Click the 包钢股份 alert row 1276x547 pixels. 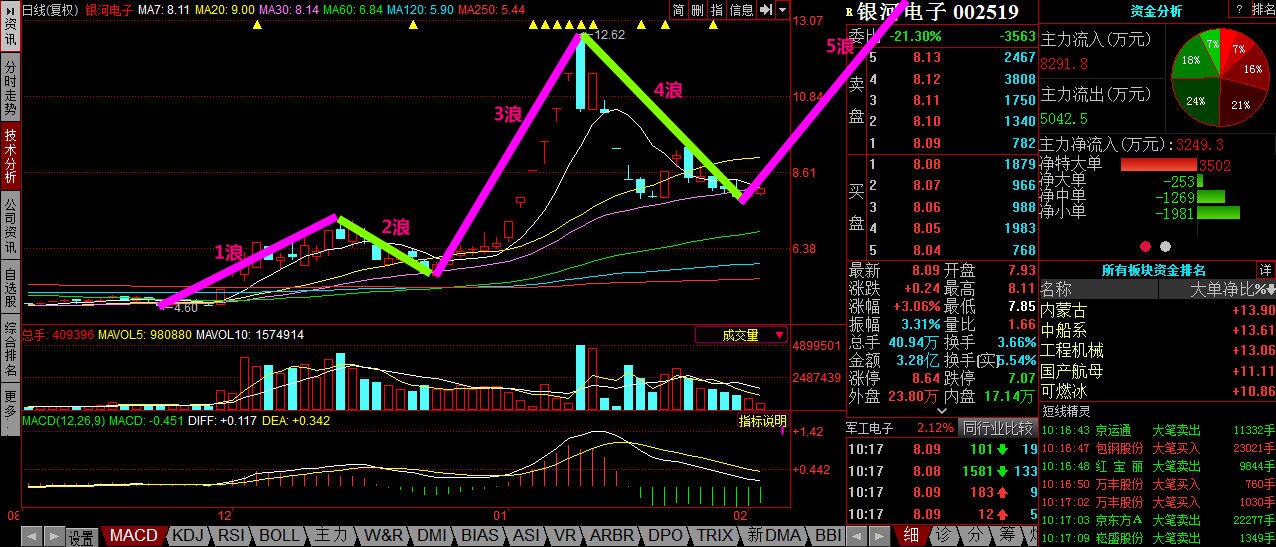[1158, 448]
